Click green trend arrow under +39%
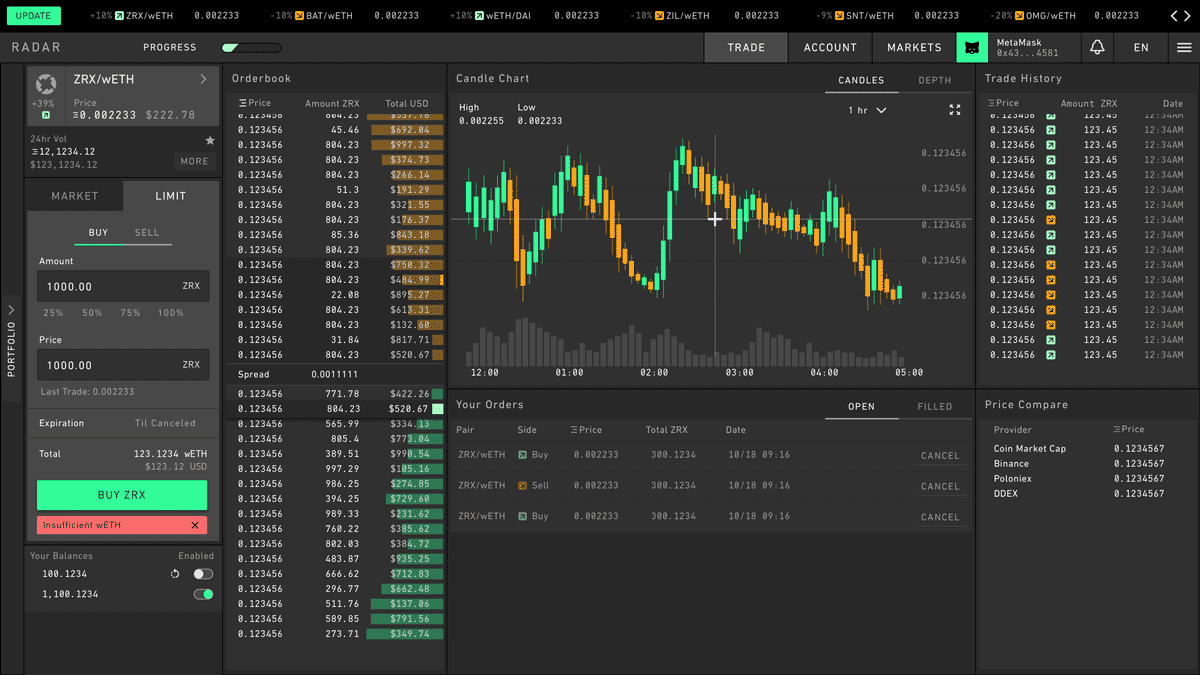 pyautogui.click(x=45, y=116)
